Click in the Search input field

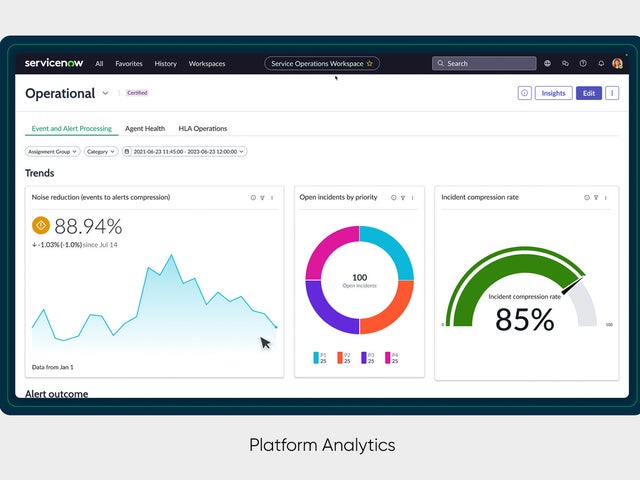click(x=484, y=63)
